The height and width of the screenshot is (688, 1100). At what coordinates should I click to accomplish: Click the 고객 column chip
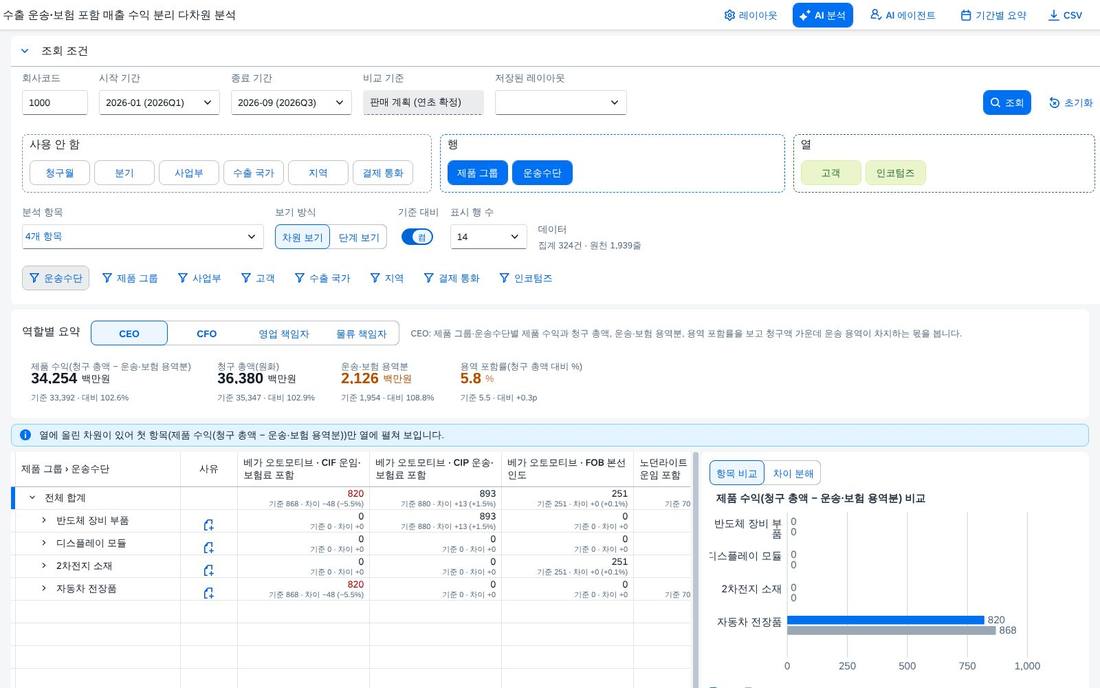click(x=831, y=173)
